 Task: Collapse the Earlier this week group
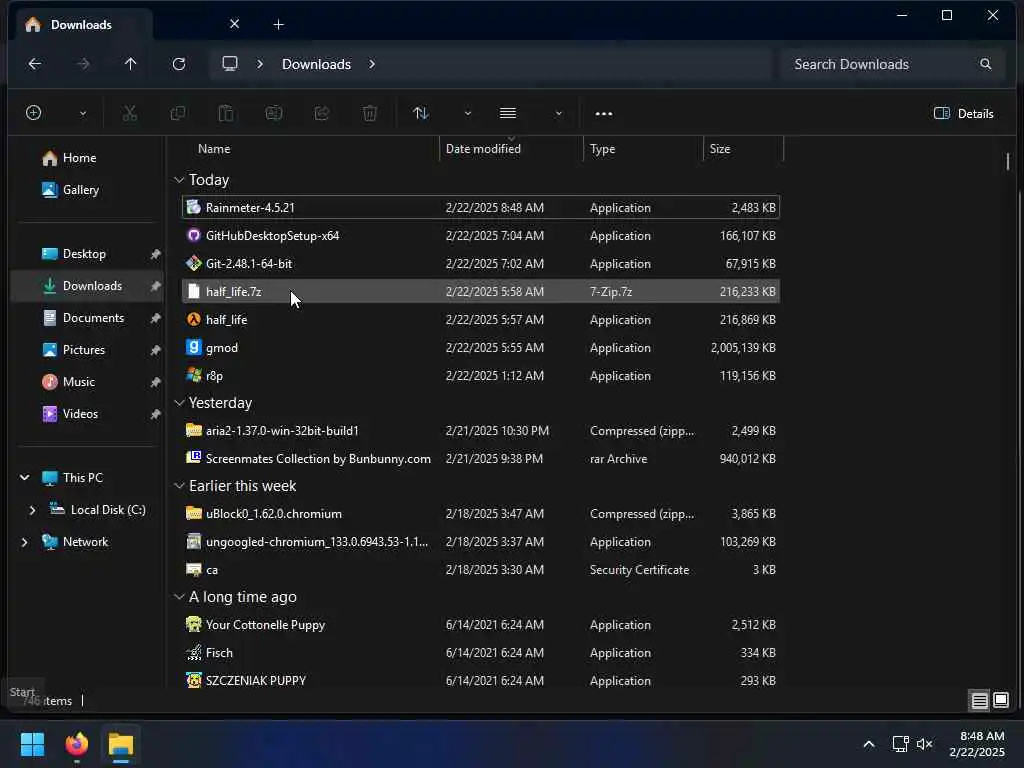179,486
